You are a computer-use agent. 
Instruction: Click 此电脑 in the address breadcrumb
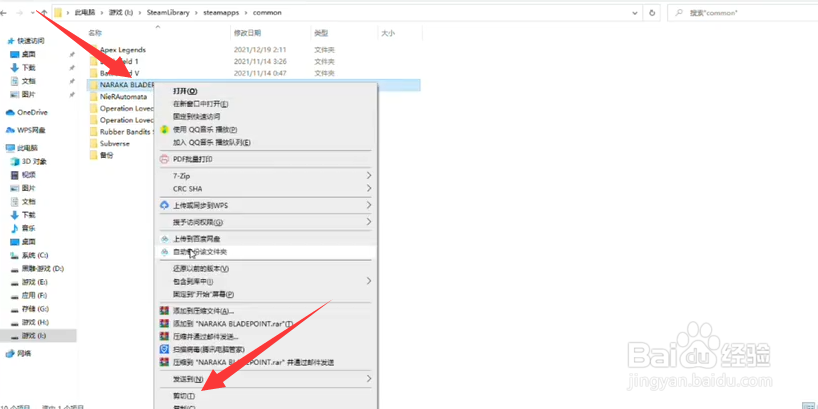click(x=86, y=13)
